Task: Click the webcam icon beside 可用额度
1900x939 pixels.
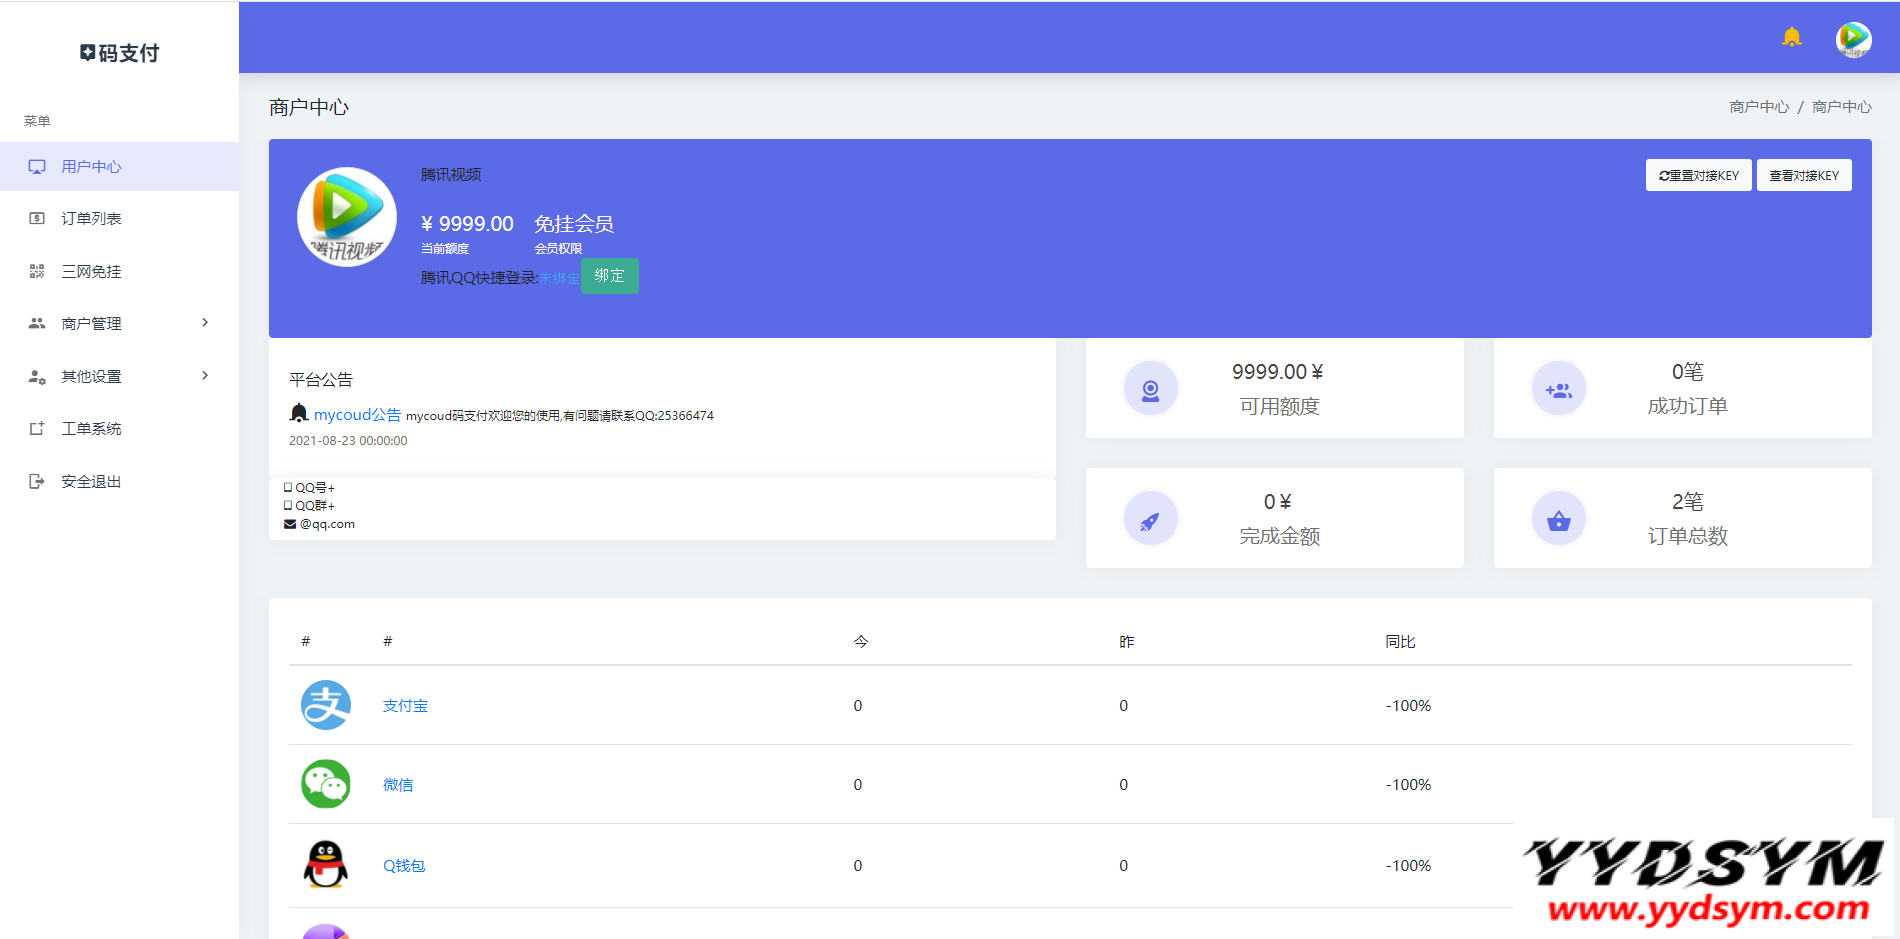Action: click(x=1150, y=389)
